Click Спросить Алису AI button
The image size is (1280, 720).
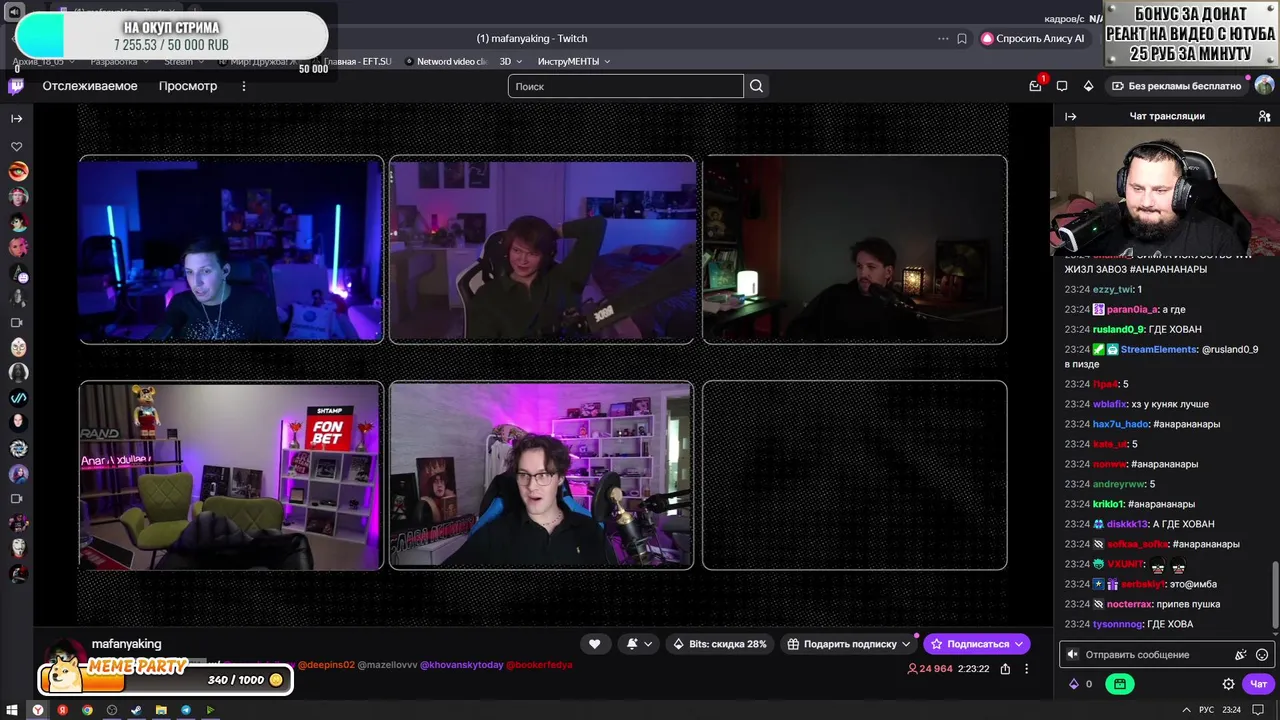tap(1032, 38)
